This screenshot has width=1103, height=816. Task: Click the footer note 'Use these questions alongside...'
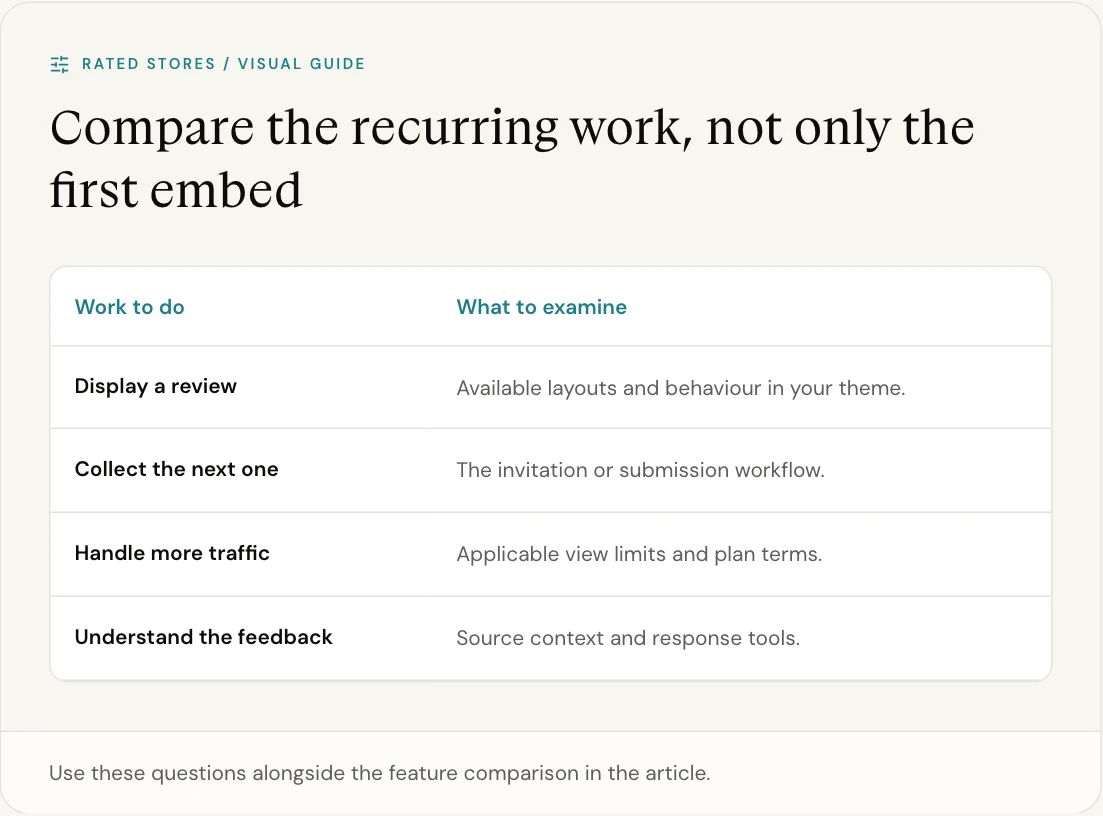tap(380, 773)
